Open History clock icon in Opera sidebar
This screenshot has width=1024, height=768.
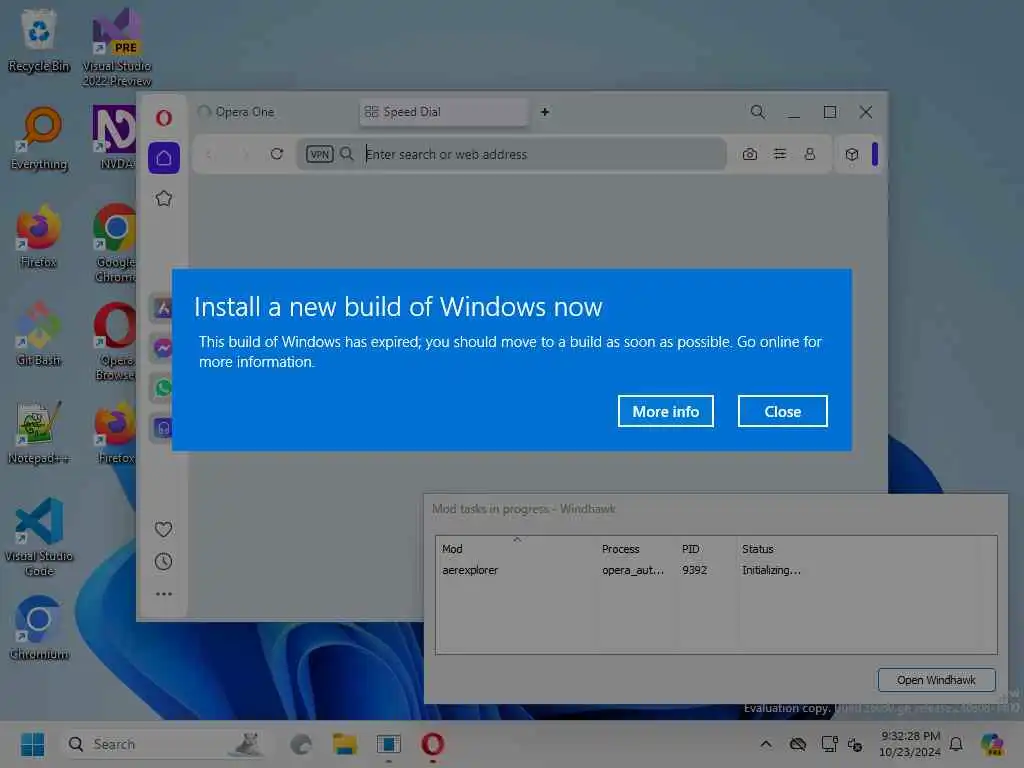(x=163, y=562)
